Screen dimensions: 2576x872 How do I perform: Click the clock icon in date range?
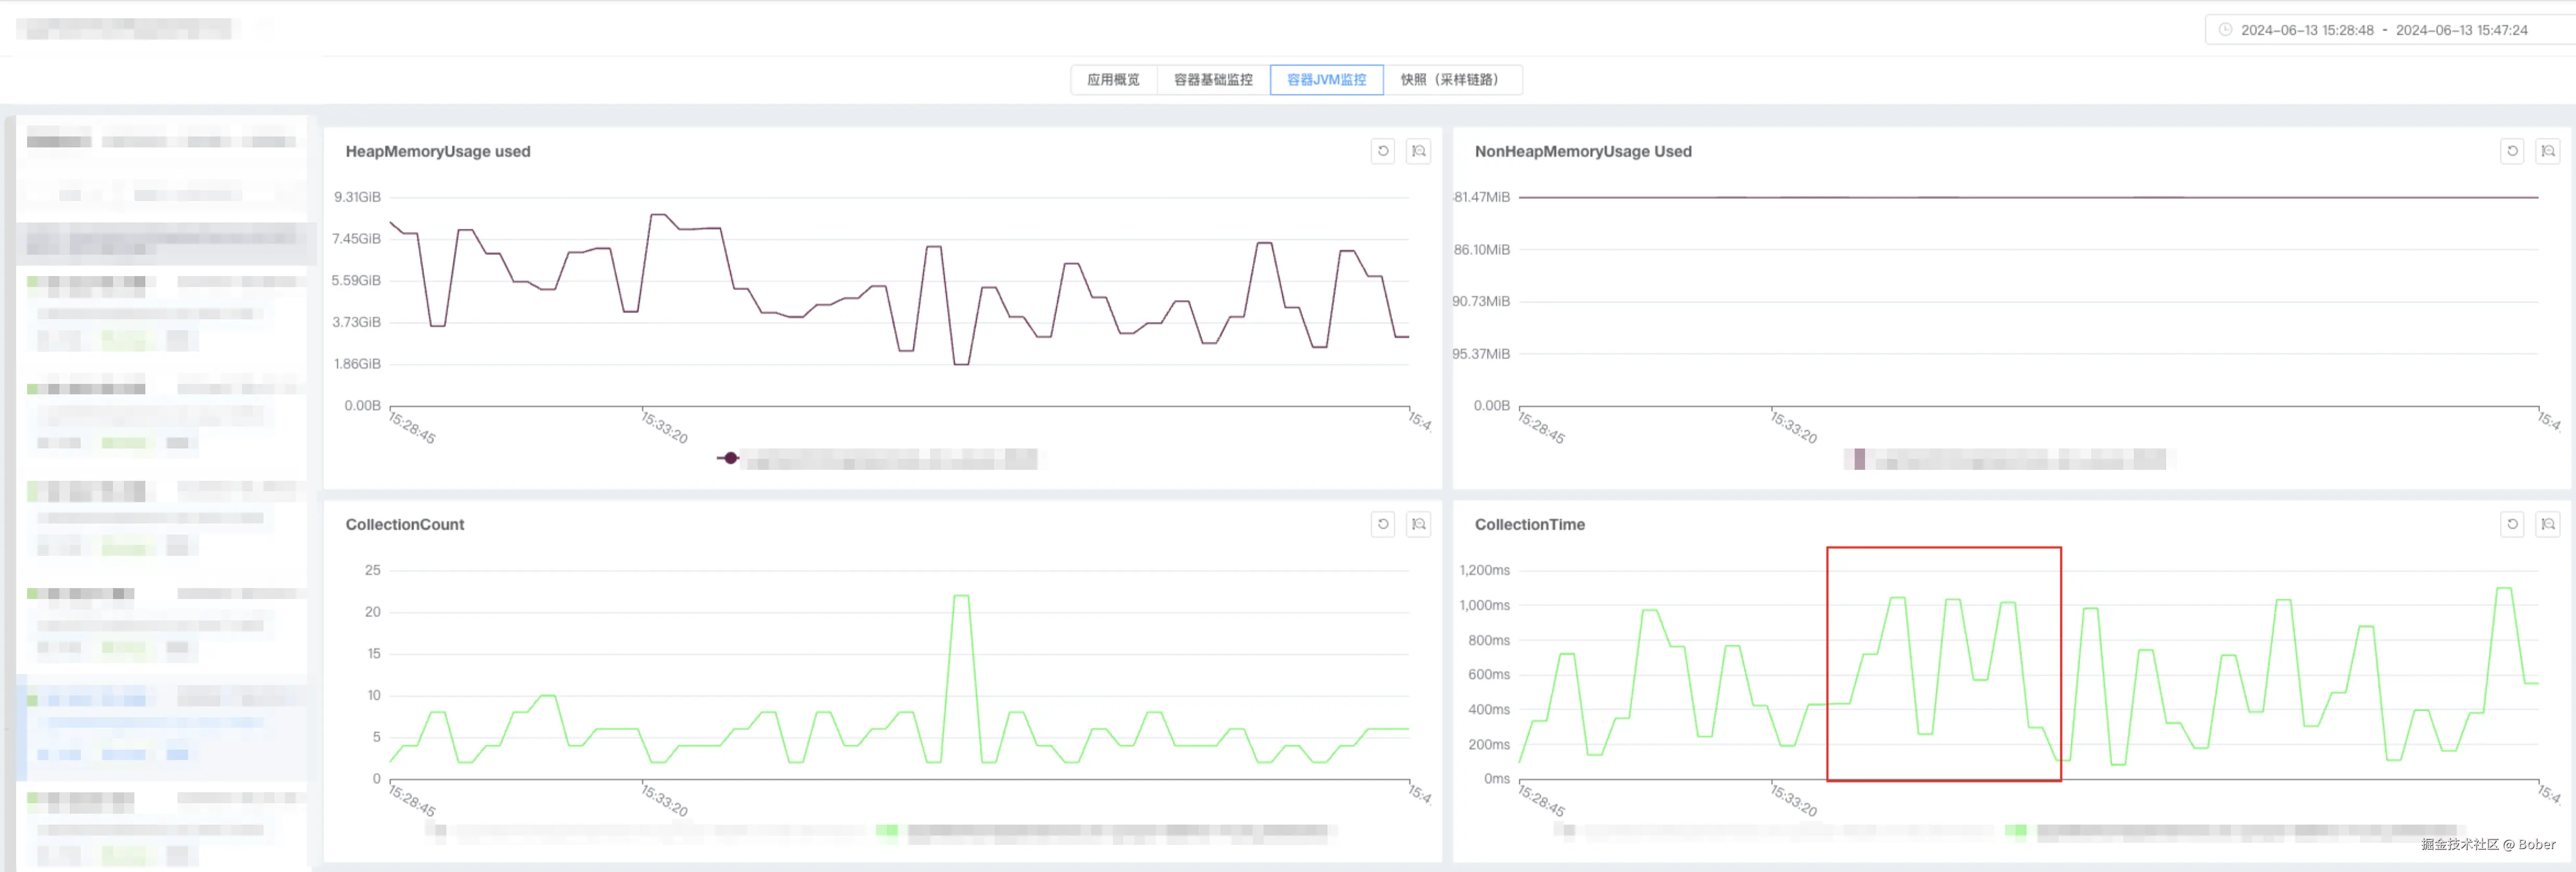pos(2225,30)
